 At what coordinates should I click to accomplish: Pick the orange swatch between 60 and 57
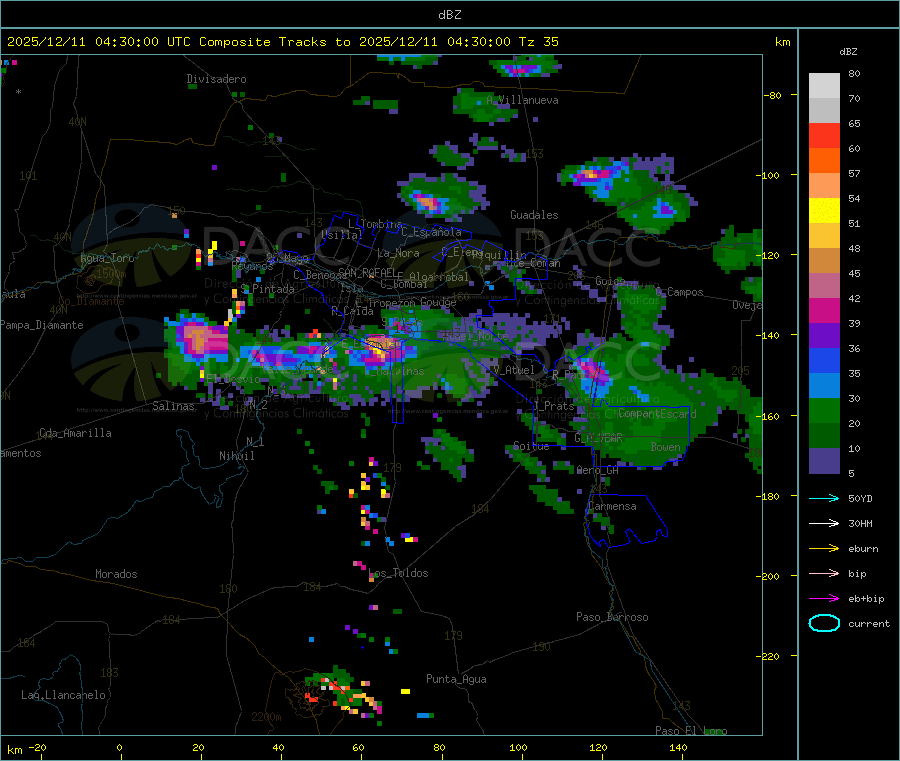click(824, 161)
